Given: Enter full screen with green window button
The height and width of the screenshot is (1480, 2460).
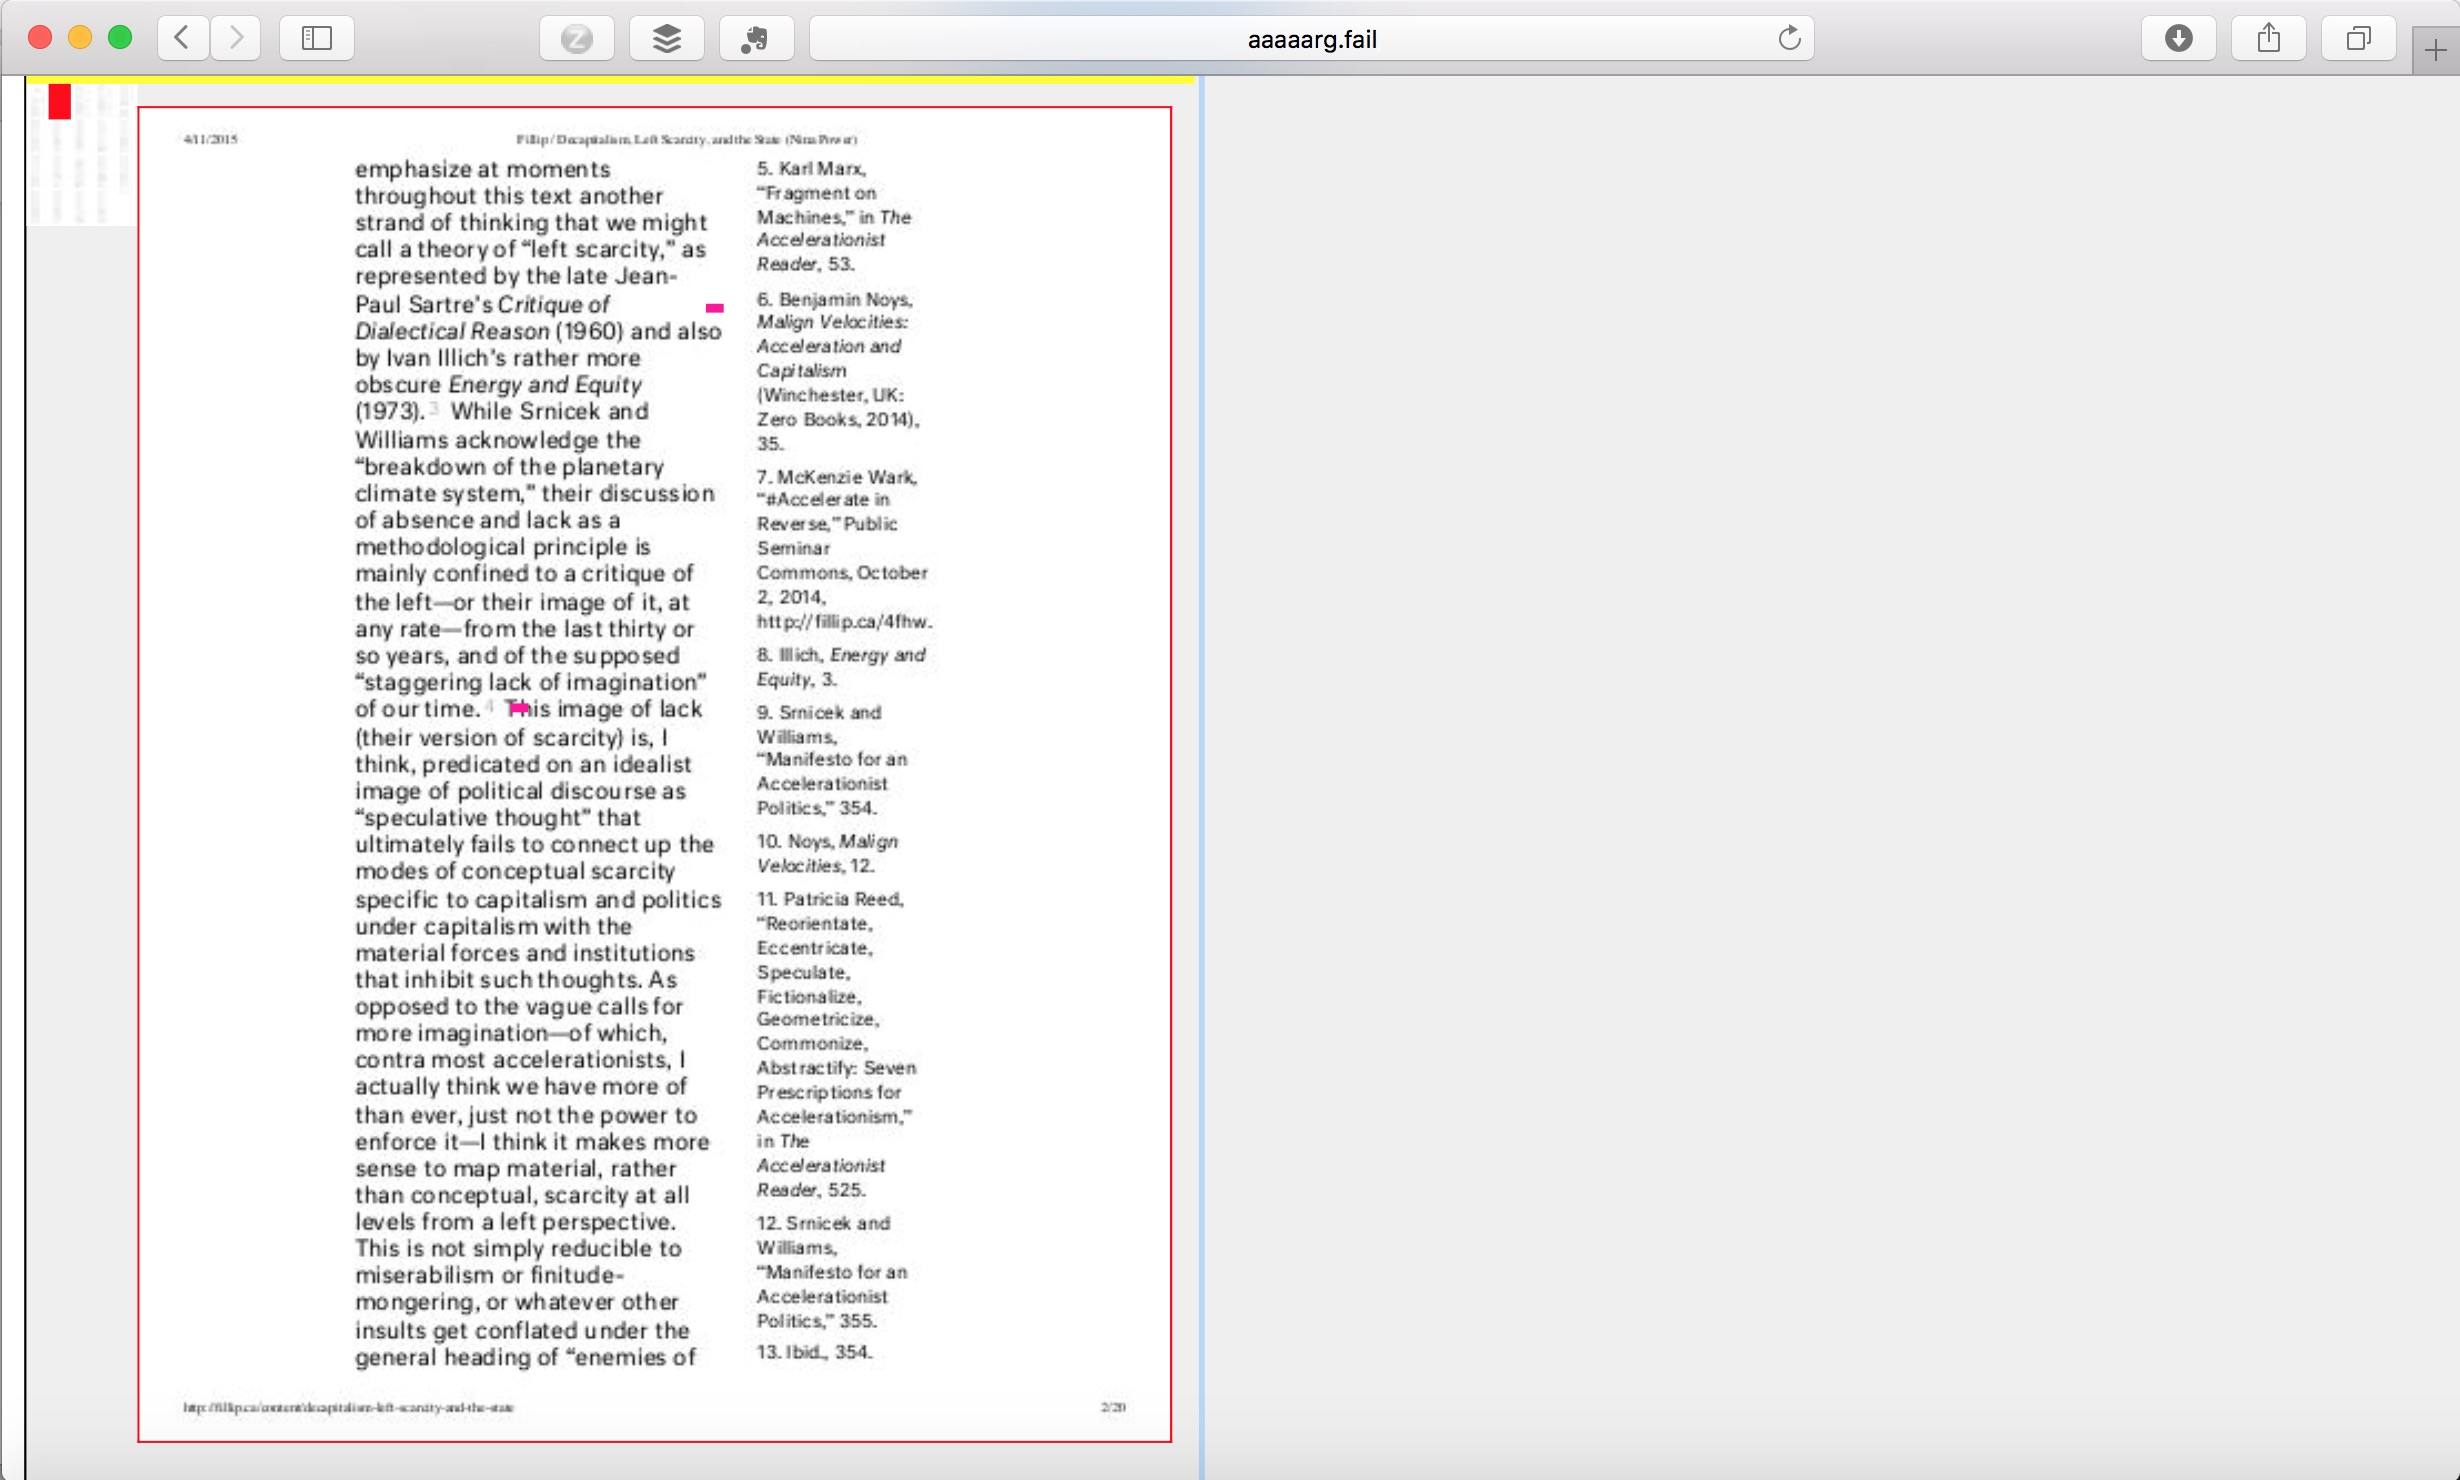Looking at the screenshot, I should (x=120, y=38).
